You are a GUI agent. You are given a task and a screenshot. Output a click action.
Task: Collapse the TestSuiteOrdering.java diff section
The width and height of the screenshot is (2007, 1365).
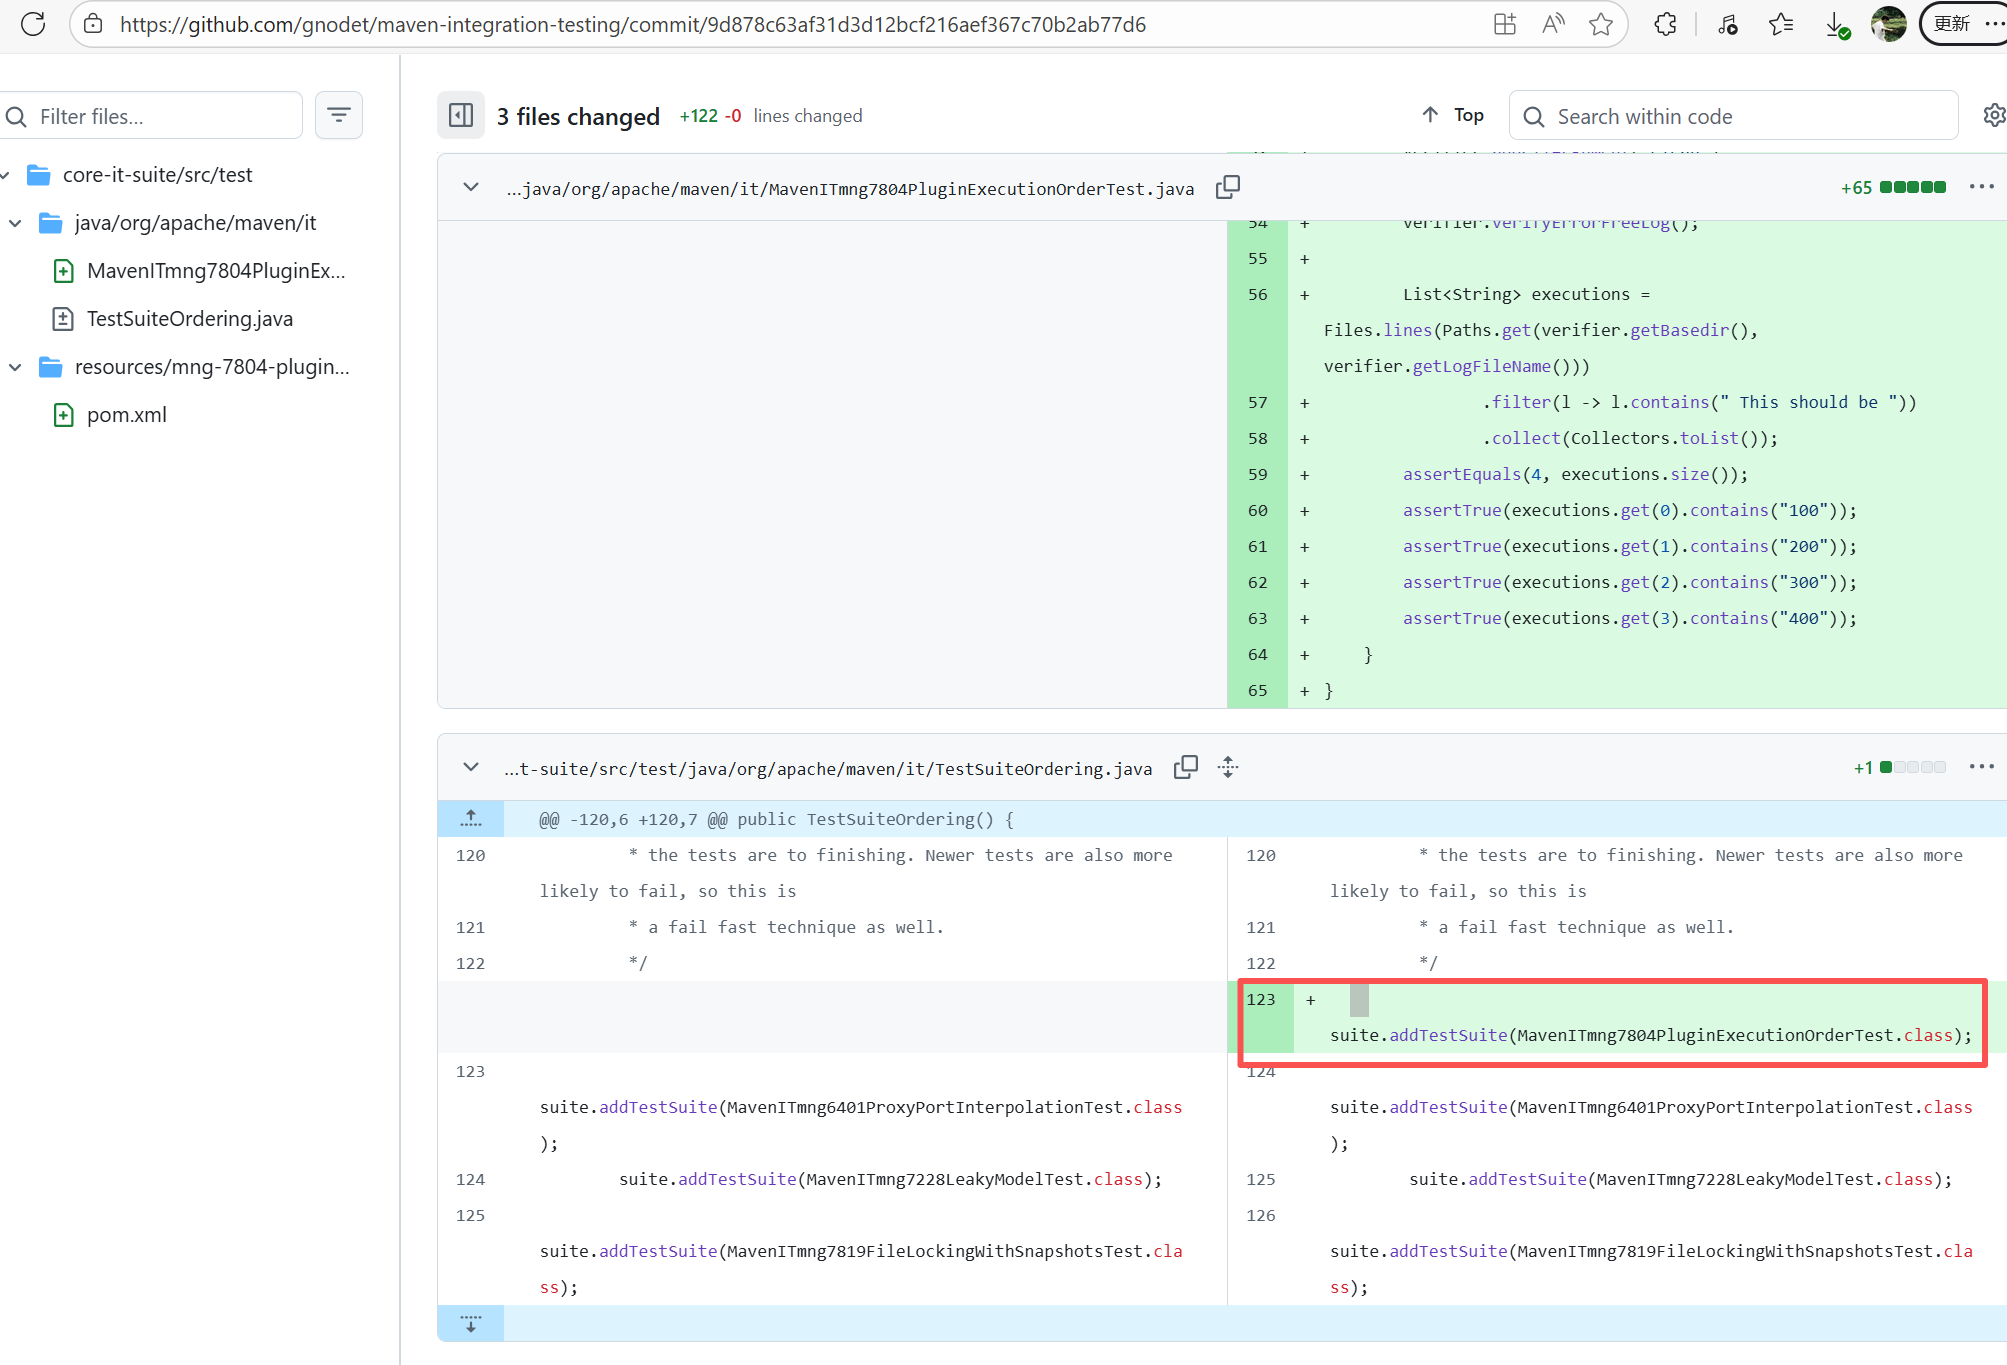(471, 767)
